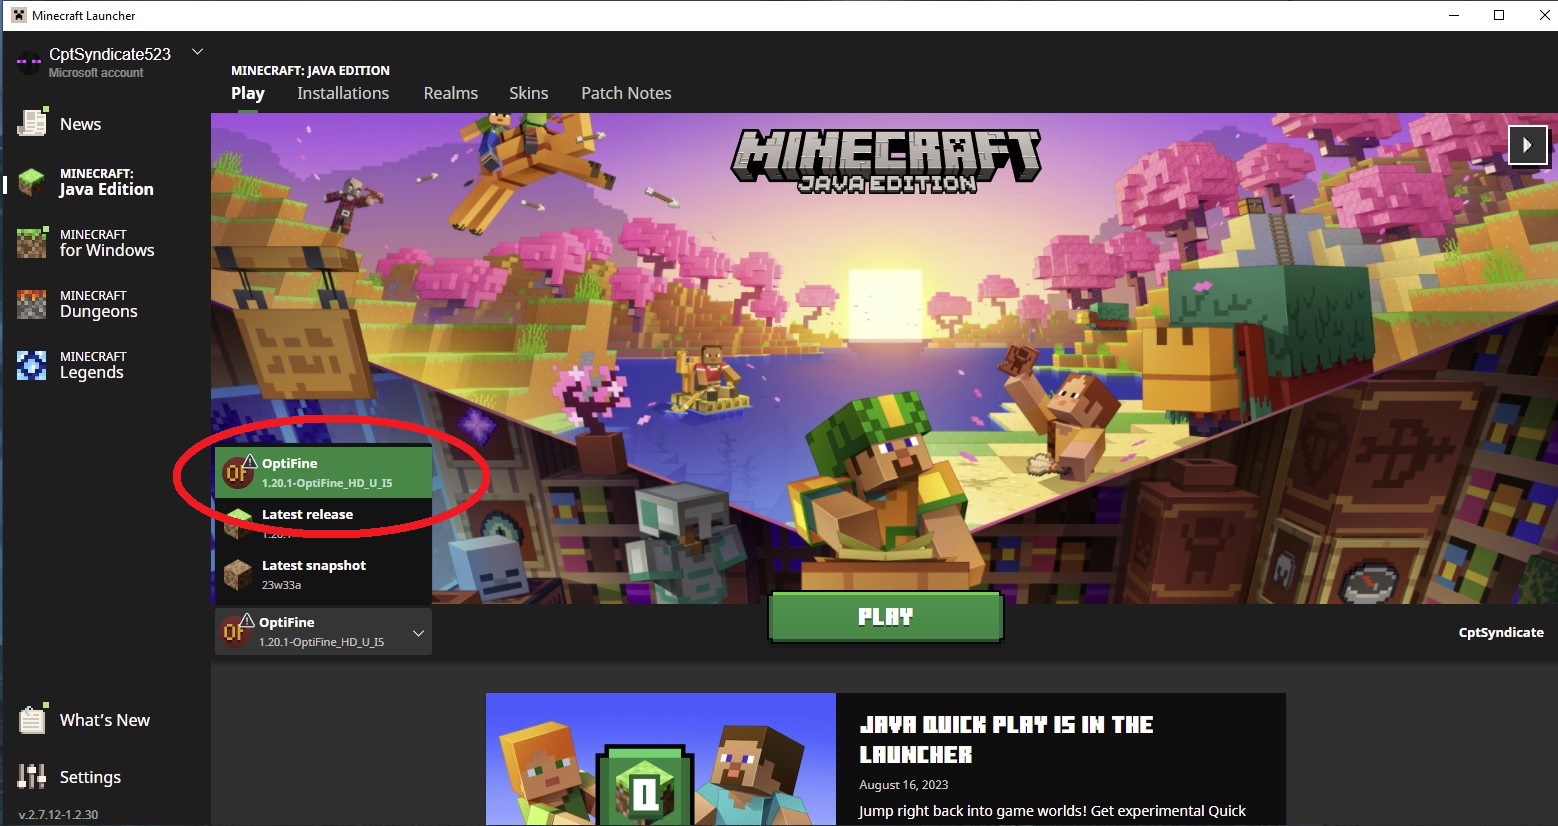The image size is (1558, 826).
Task: Click the warning triangle on OptiFine entry
Action: tap(250, 462)
